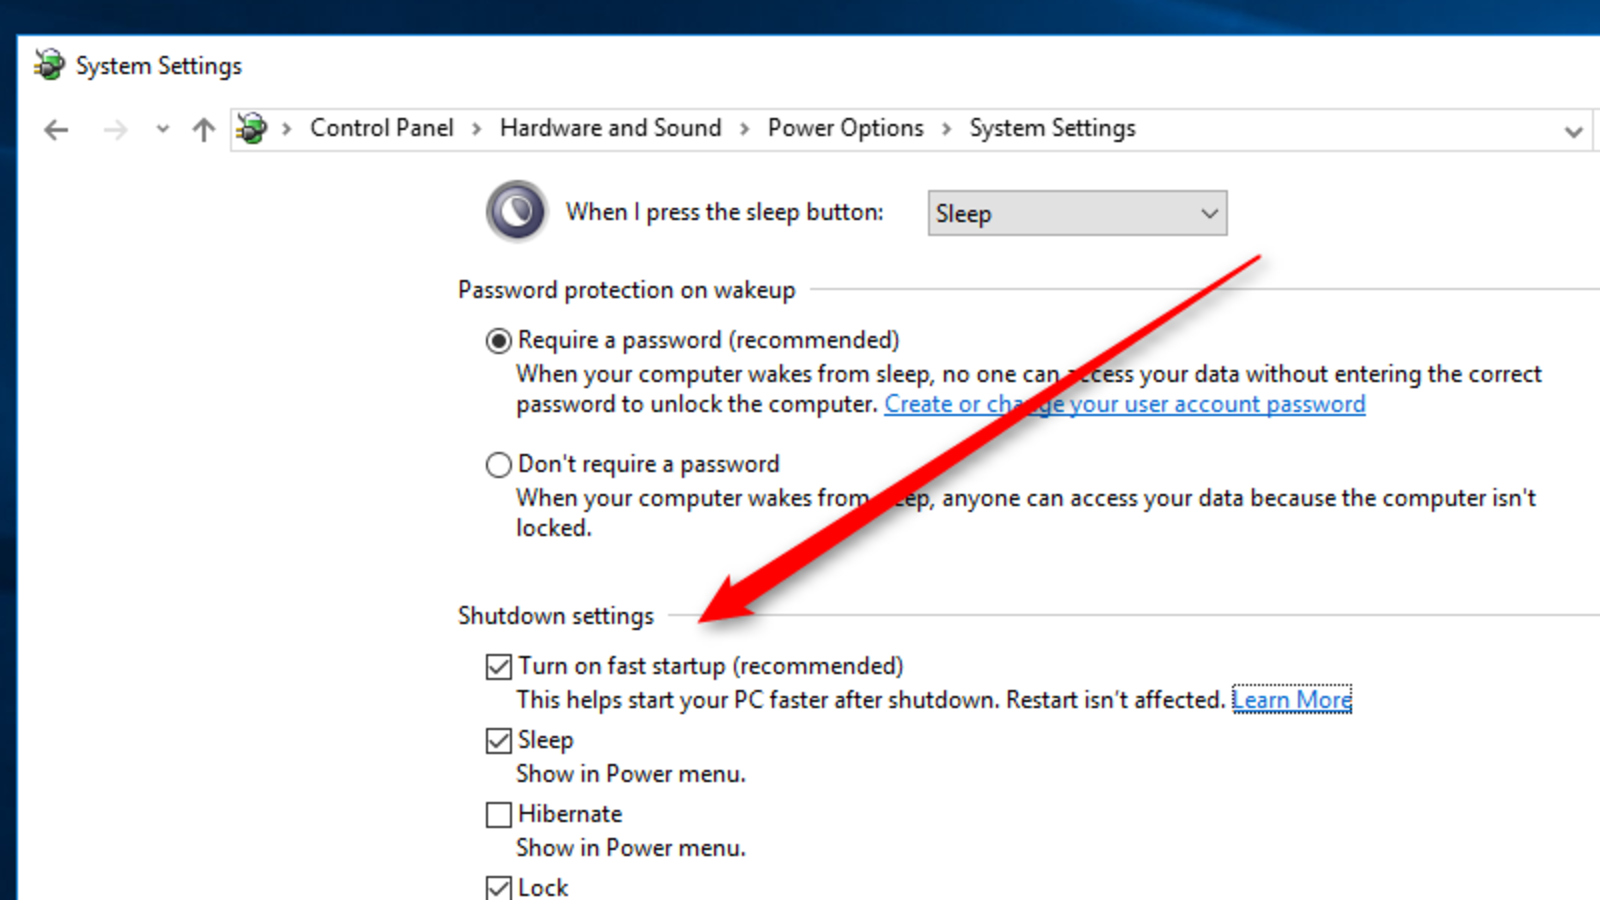The height and width of the screenshot is (900, 1600).
Task: Click the System Settings icon in the title bar
Action: pos(48,64)
